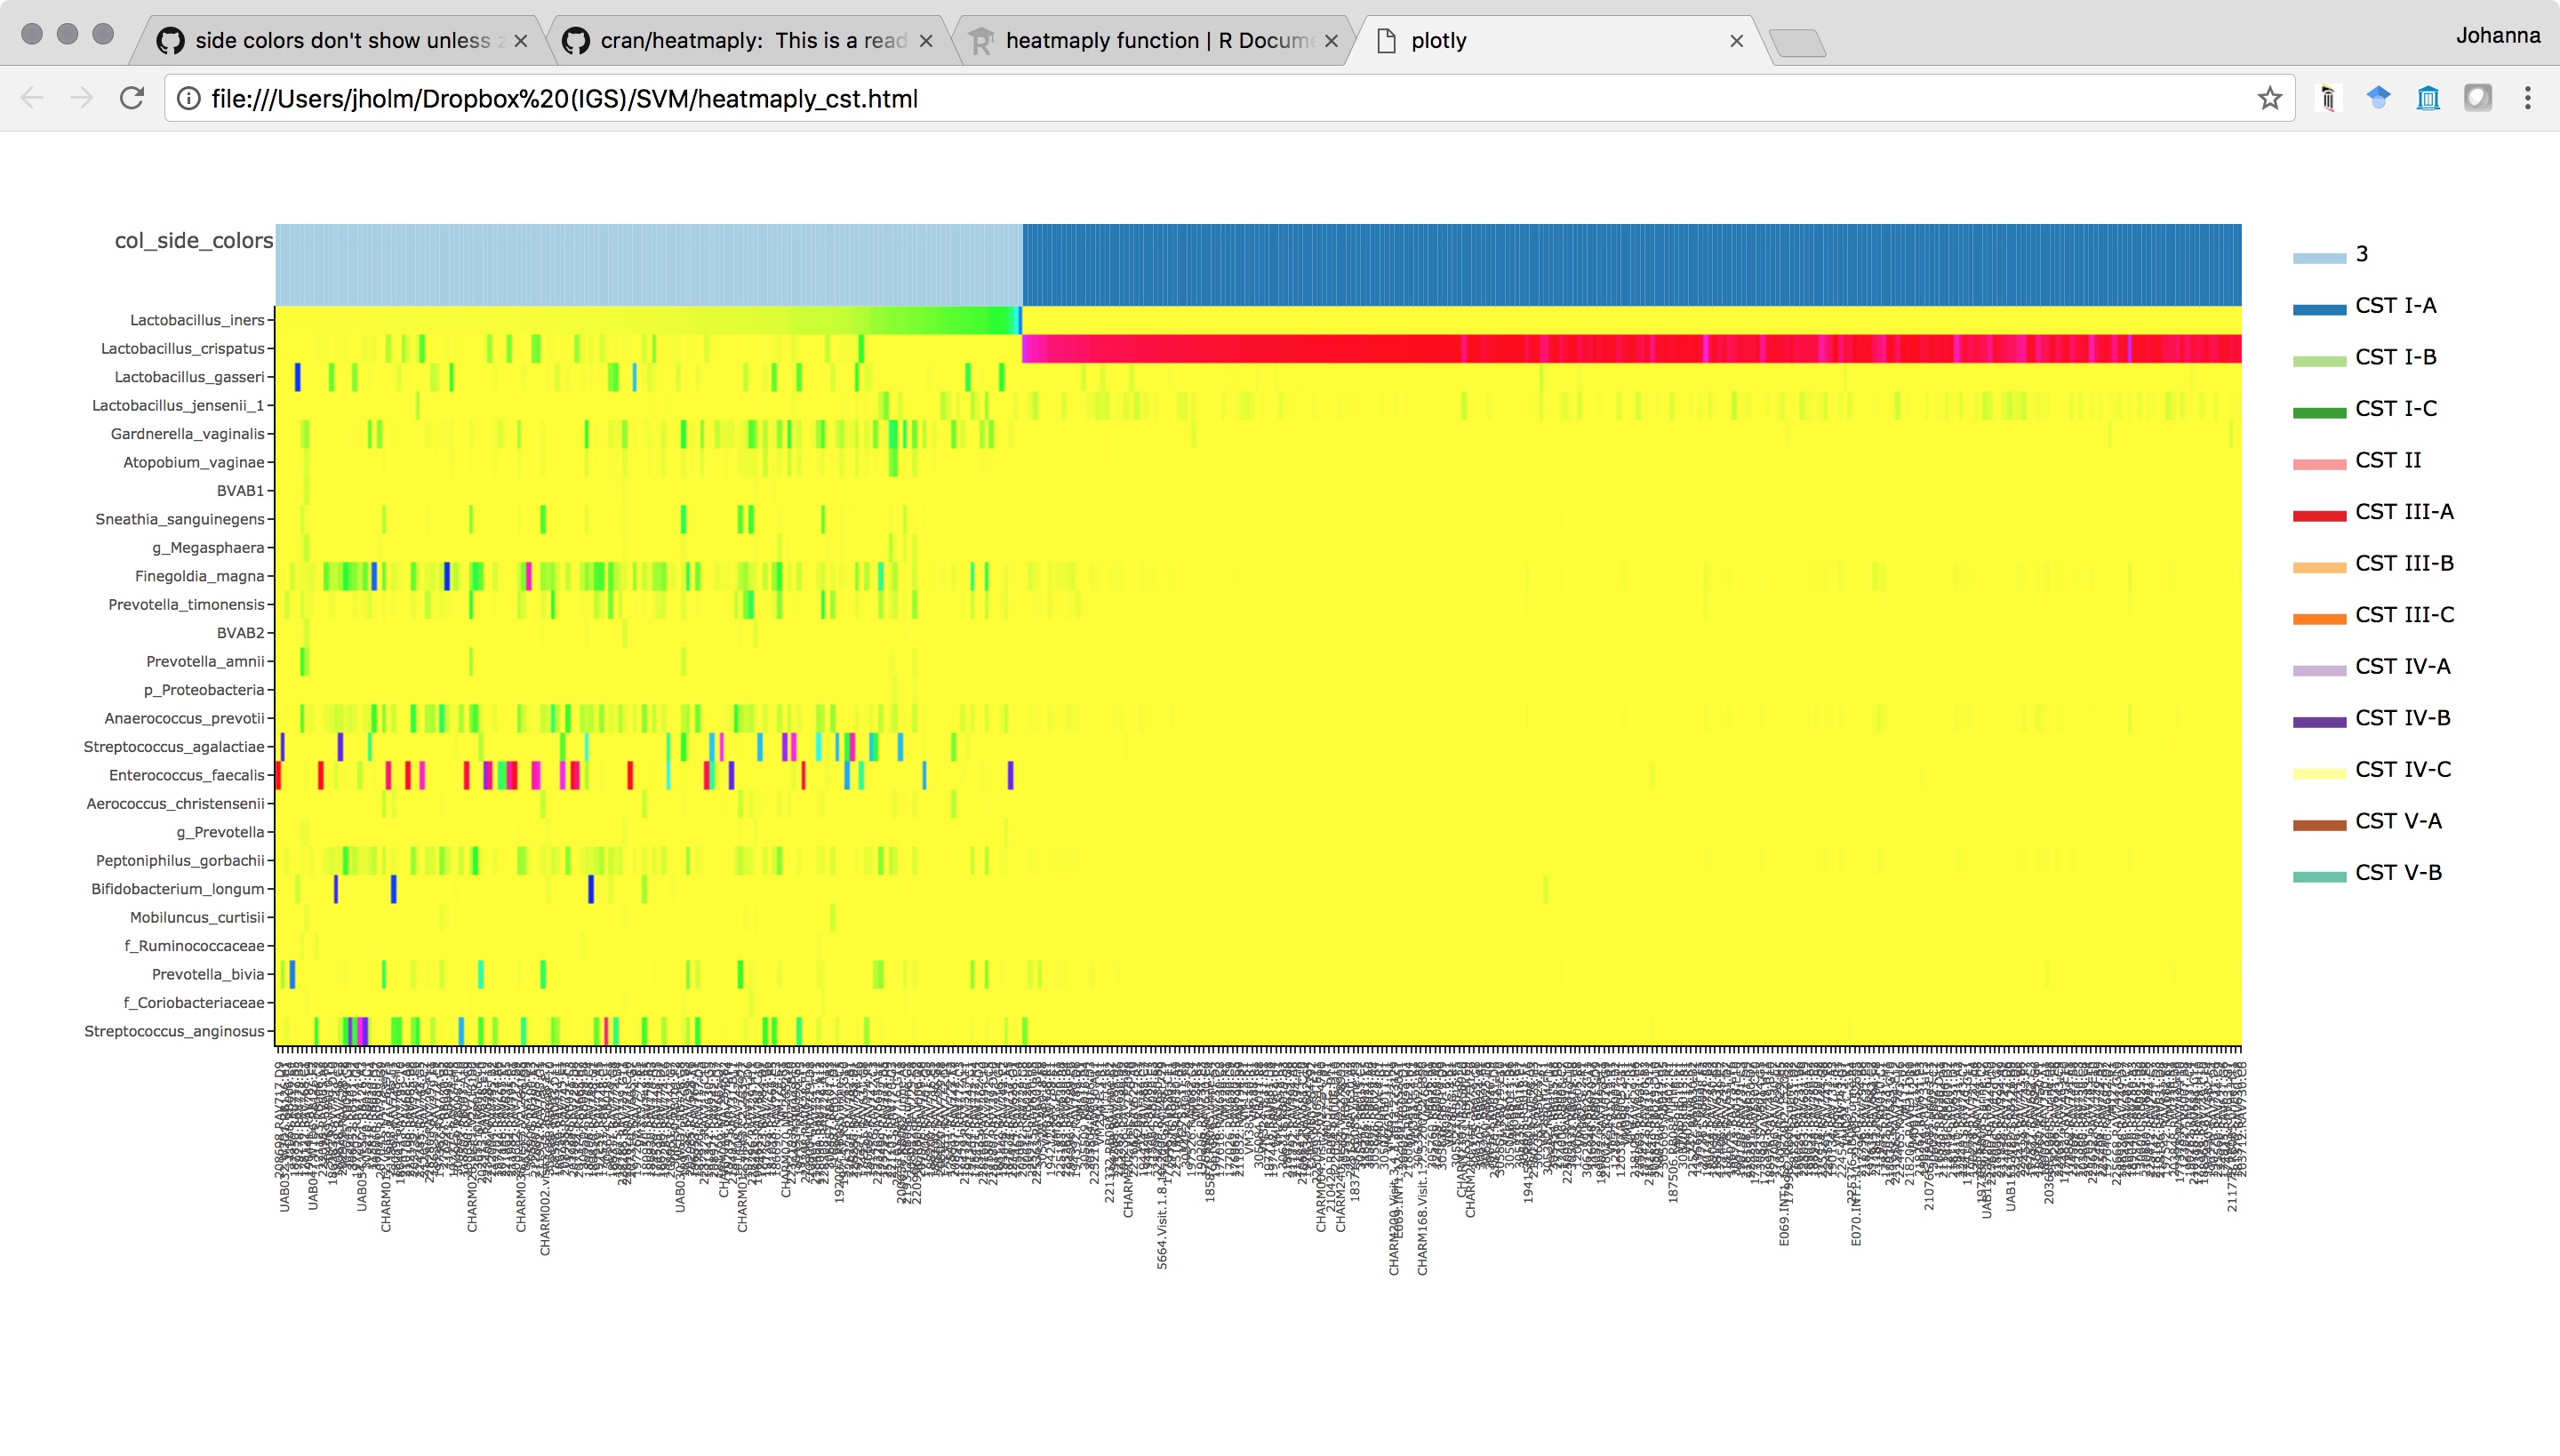Click the forward navigation arrow
This screenshot has height=1456, width=2560.
click(81, 98)
